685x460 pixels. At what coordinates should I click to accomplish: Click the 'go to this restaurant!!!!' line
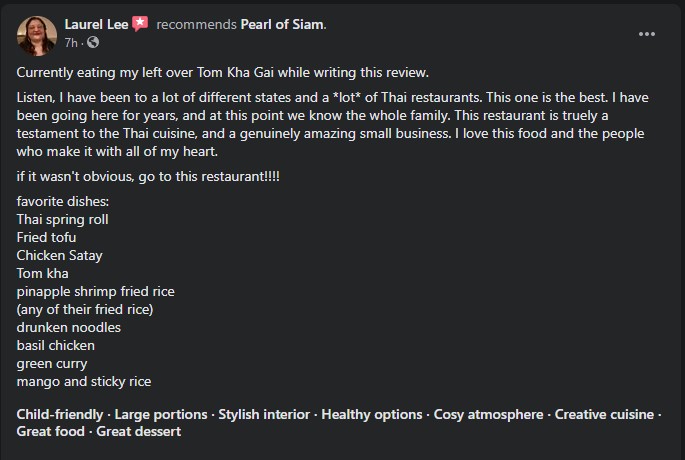pos(148,177)
